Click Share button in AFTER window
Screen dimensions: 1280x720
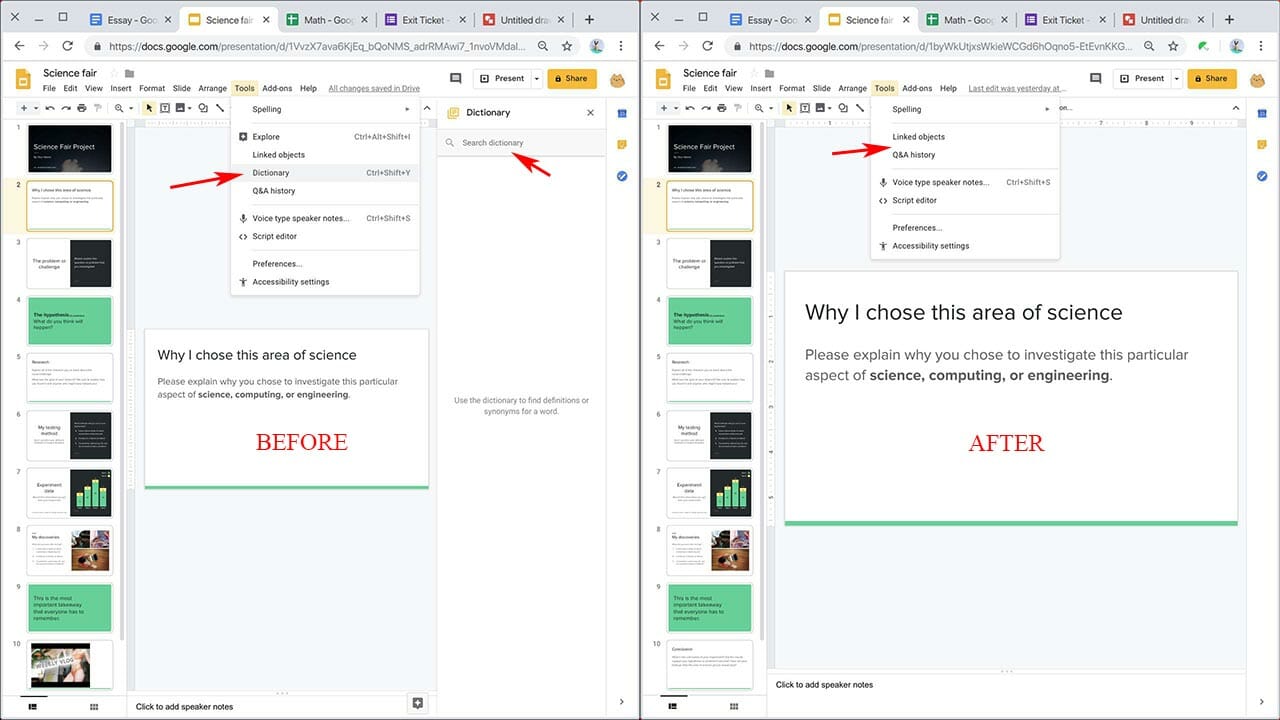(1212, 79)
